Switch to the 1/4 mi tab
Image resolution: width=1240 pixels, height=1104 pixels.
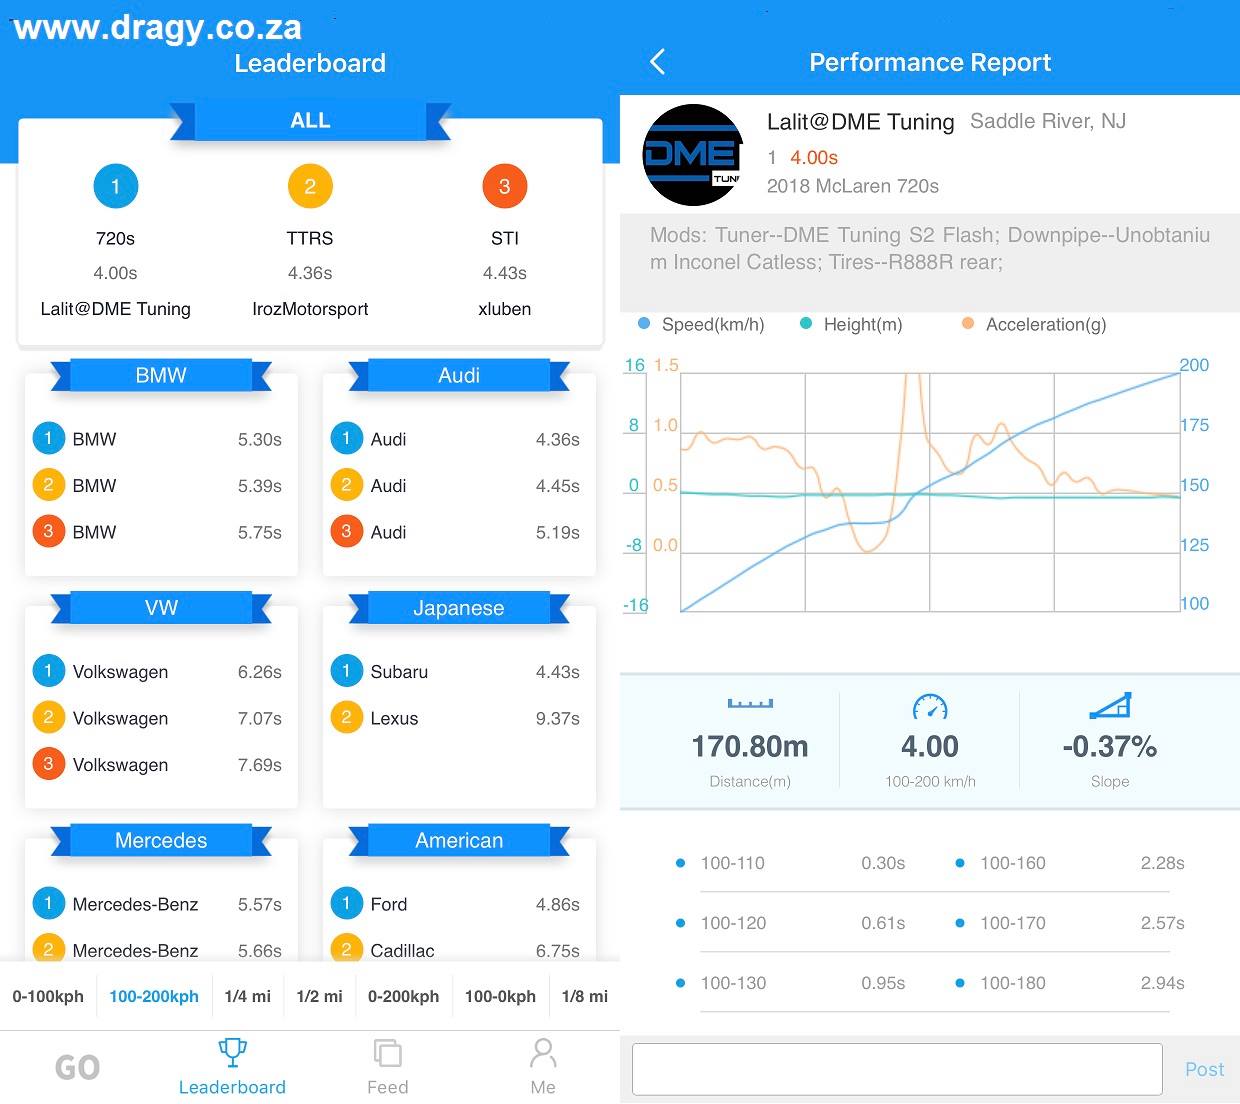click(x=248, y=996)
